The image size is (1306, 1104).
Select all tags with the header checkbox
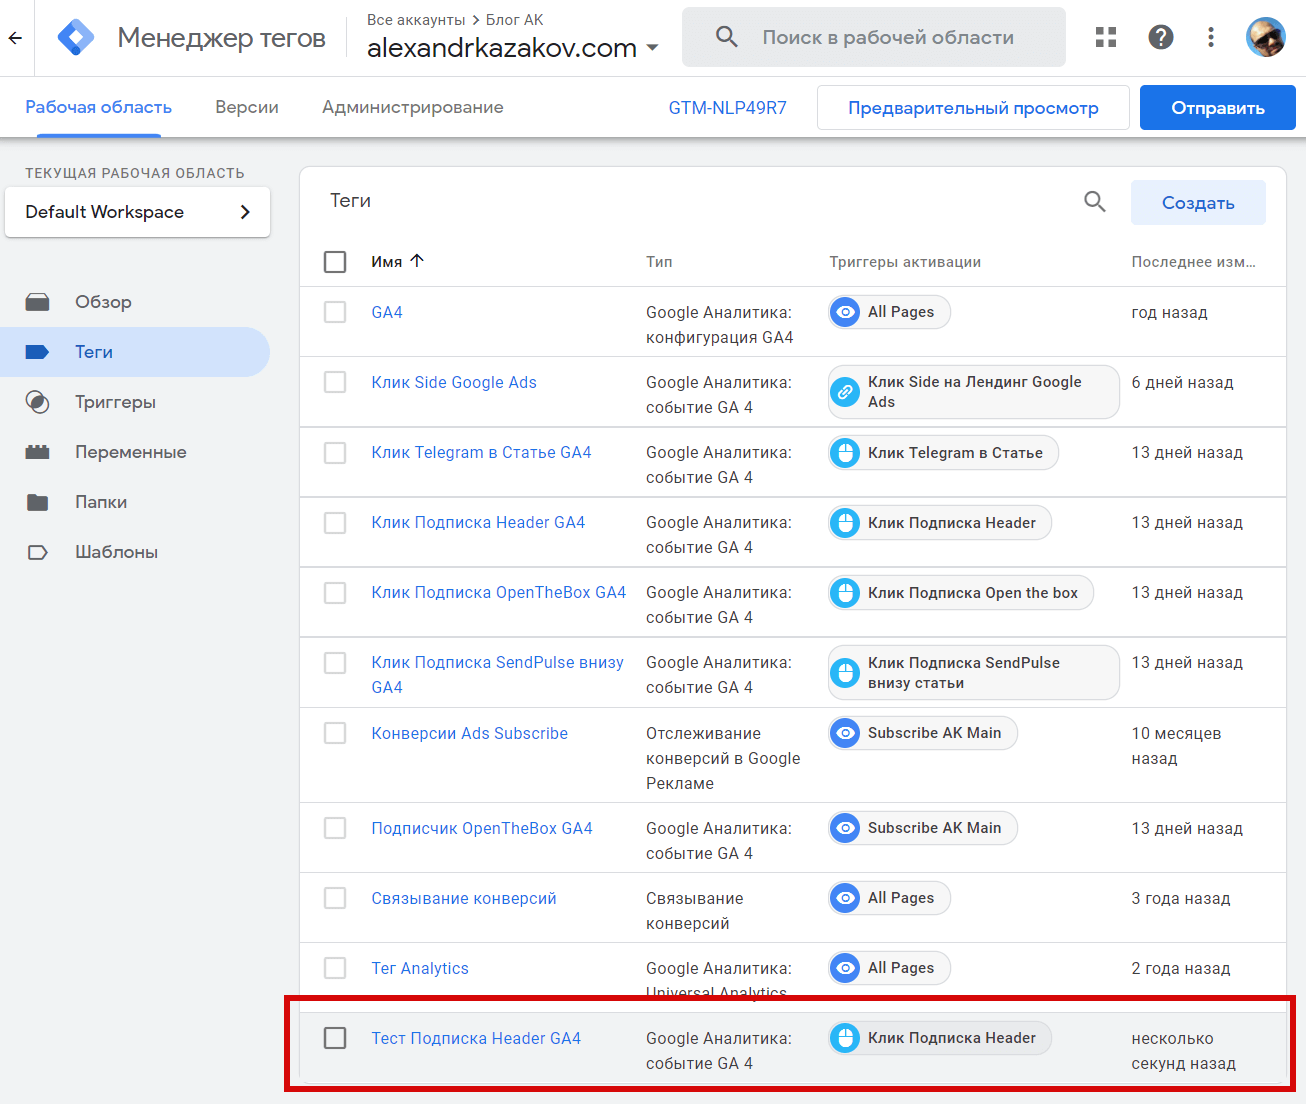[335, 261]
